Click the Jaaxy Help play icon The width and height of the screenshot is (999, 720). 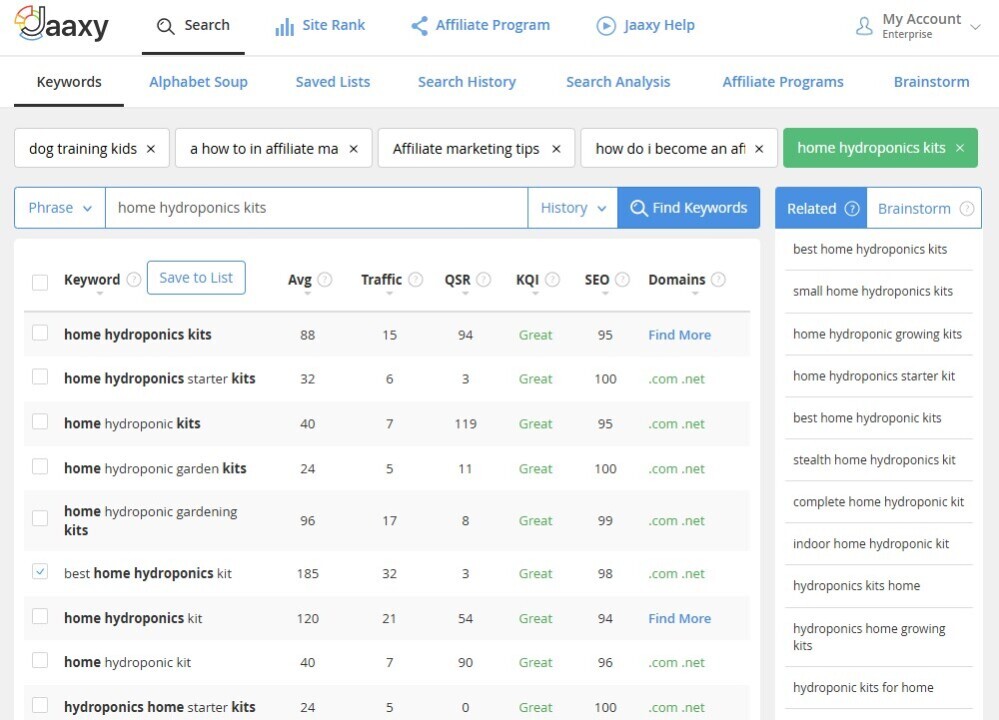coord(606,25)
